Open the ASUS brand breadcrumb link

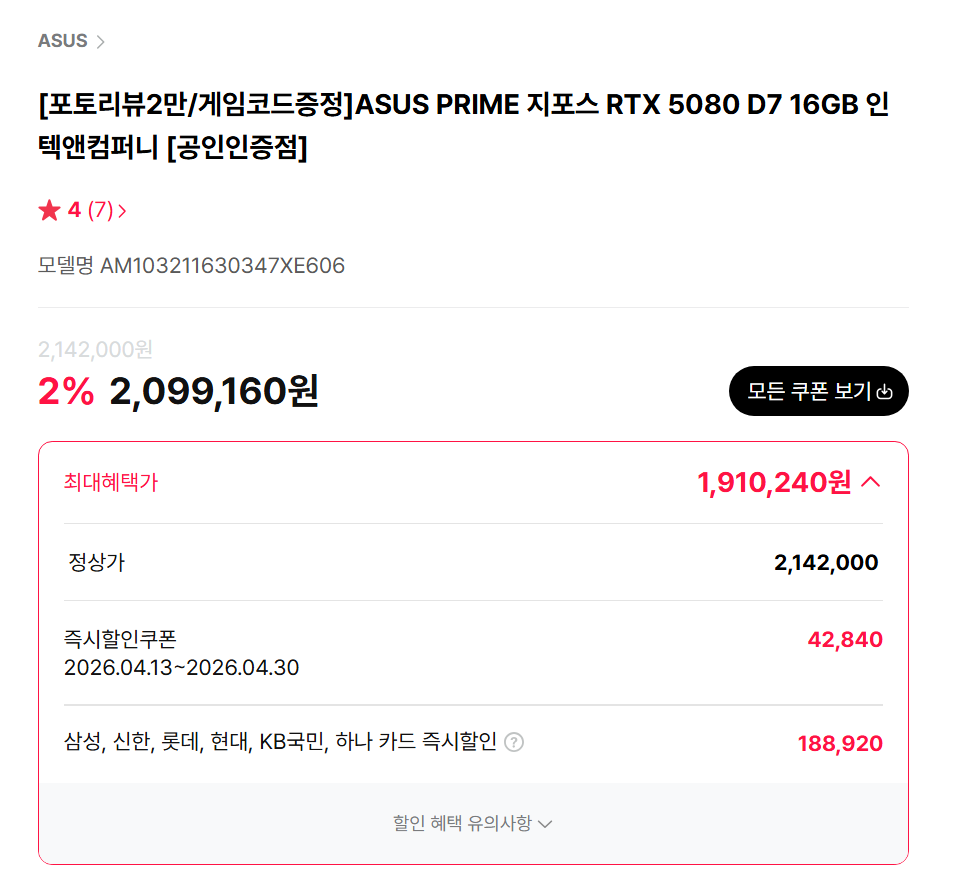click(x=62, y=41)
